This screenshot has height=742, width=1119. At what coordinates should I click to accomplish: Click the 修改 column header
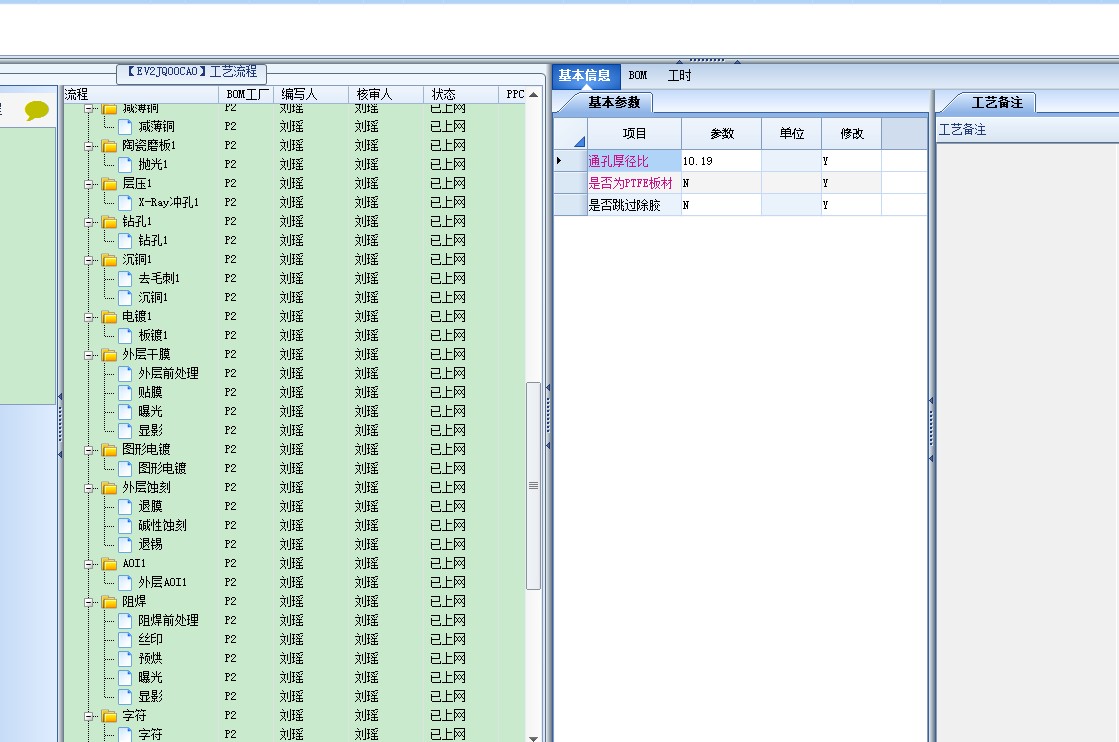click(x=851, y=133)
